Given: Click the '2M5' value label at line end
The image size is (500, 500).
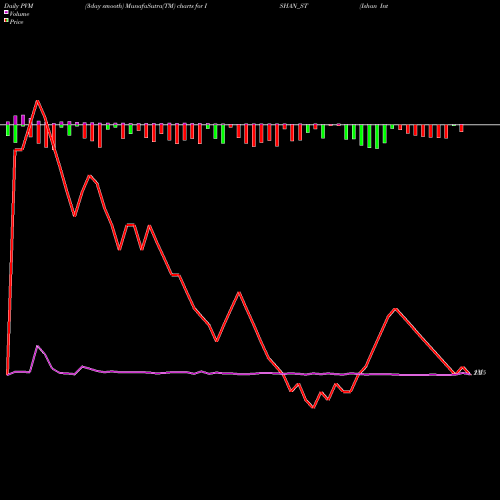Looking at the screenshot, I should (480, 373).
